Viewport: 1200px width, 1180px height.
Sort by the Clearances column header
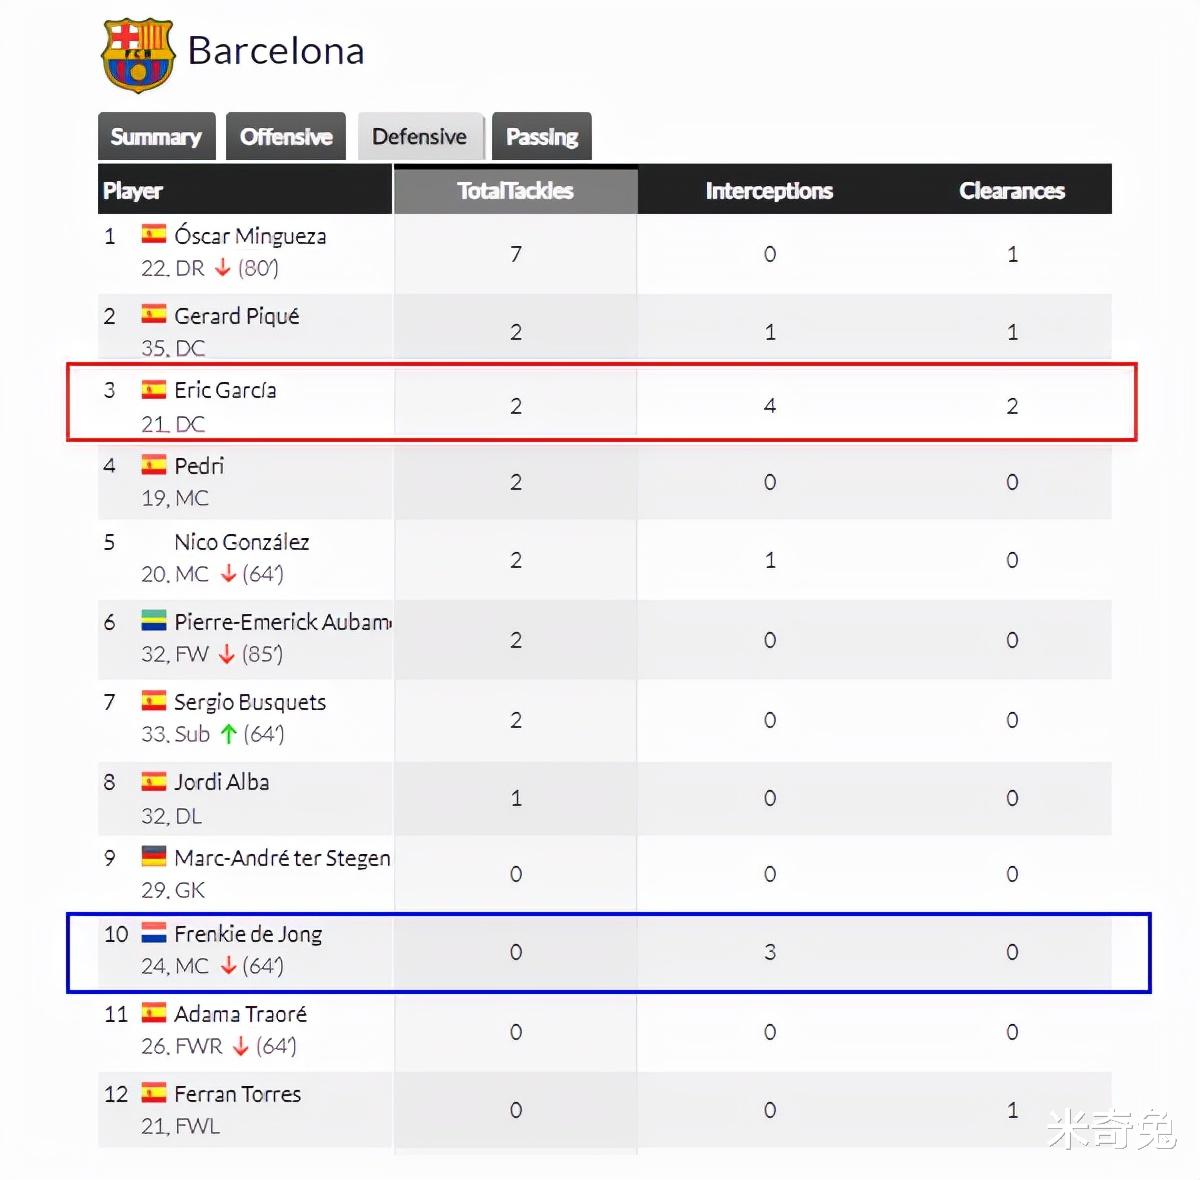point(1012,190)
